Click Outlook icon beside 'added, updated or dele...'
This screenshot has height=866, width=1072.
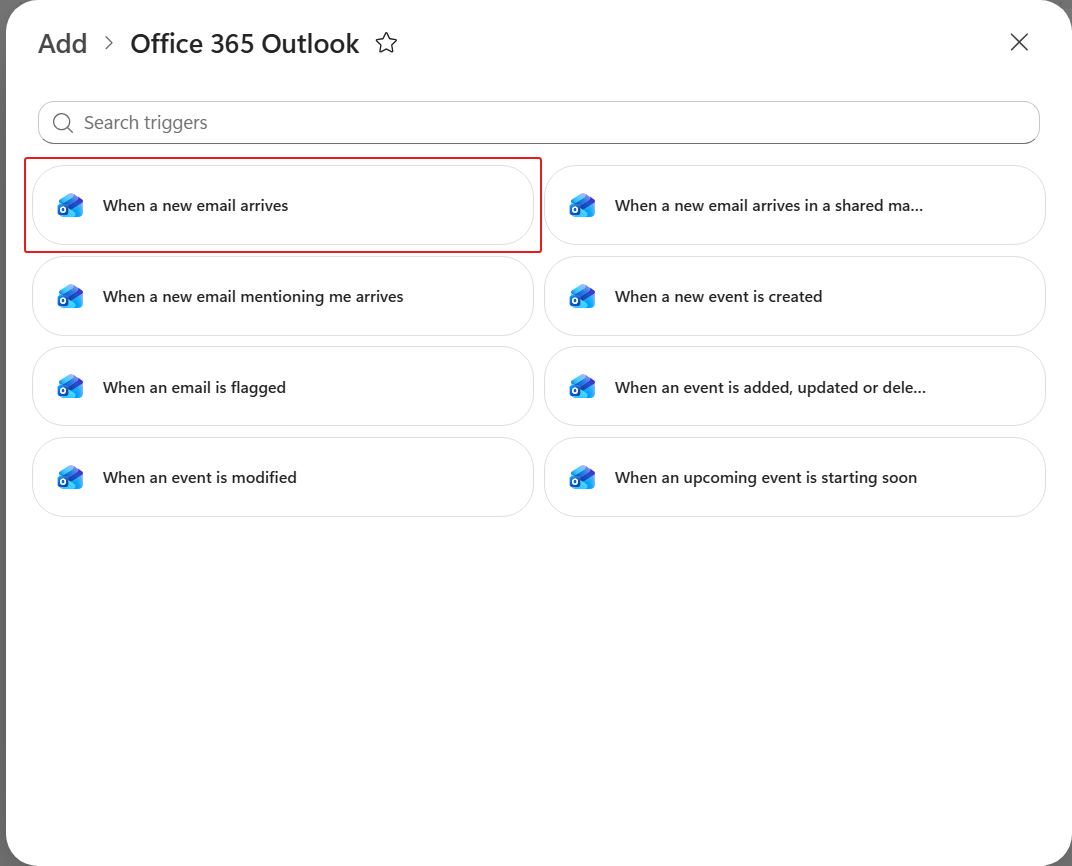tap(582, 386)
